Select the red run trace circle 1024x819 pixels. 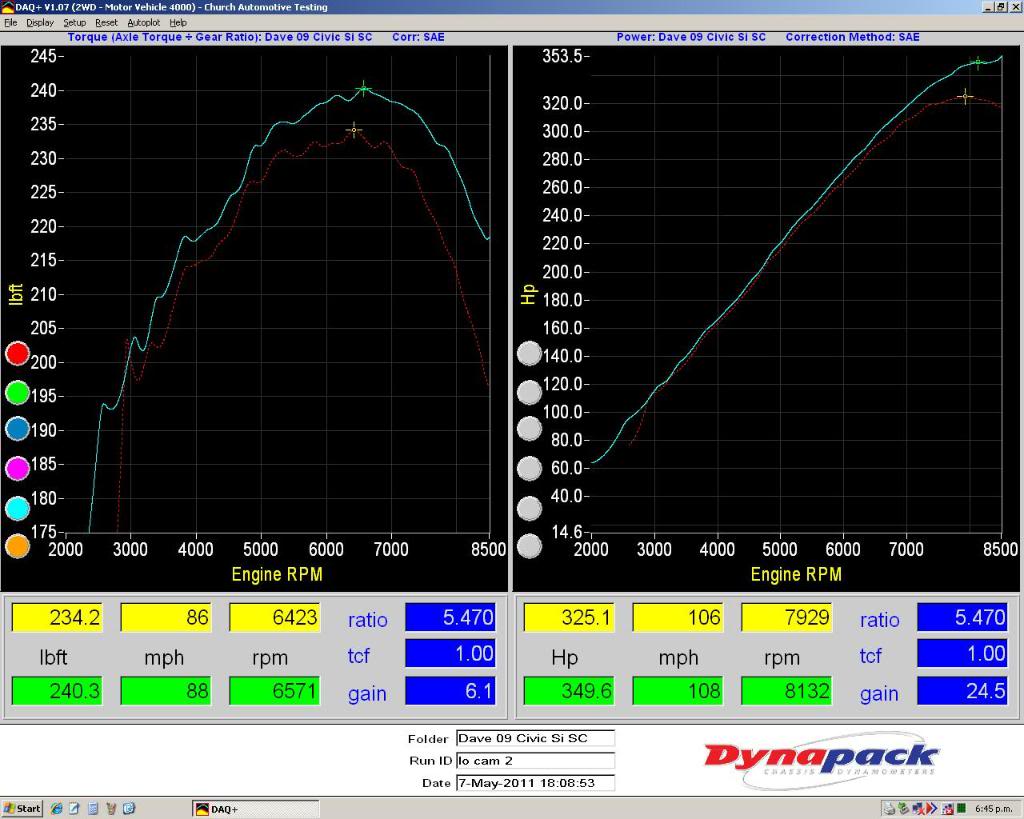point(16,353)
